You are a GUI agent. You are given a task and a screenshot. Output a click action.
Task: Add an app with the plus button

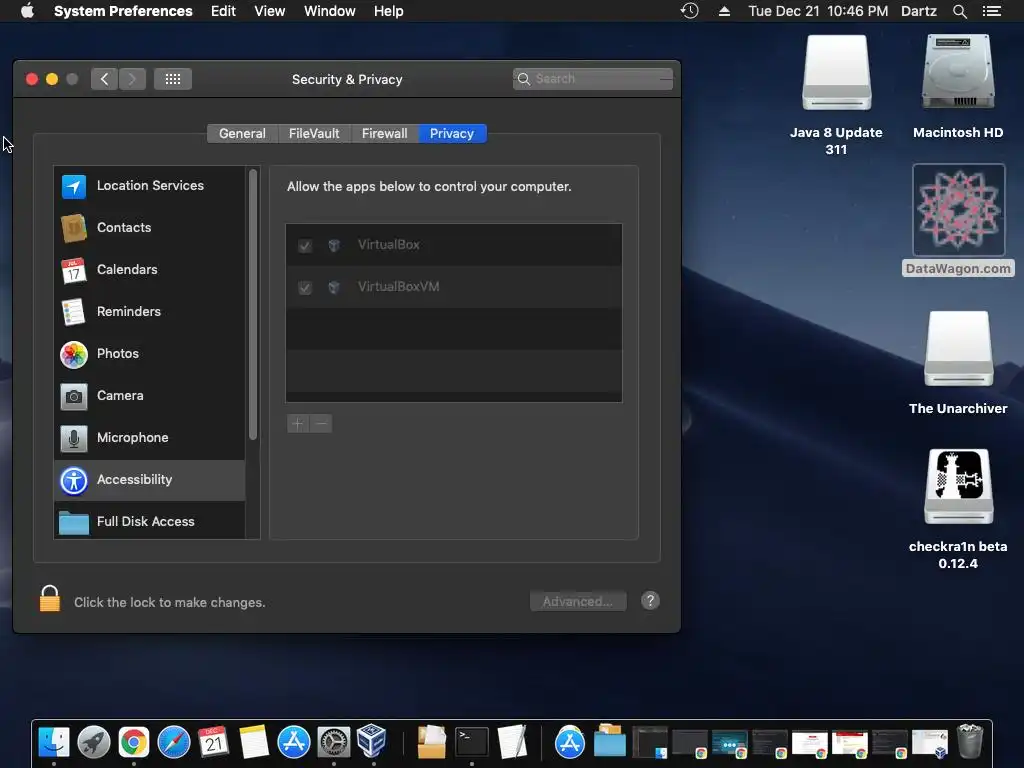click(x=298, y=424)
